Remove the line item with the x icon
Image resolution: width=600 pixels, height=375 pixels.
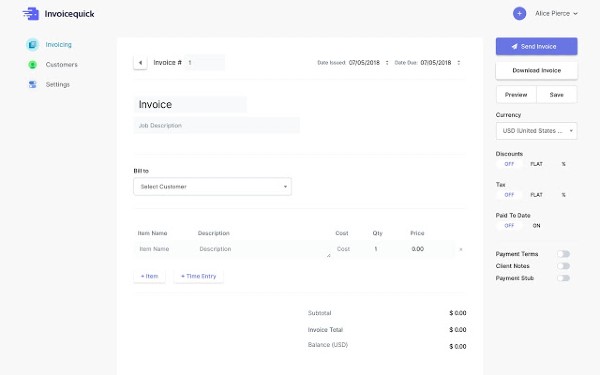[x=461, y=249]
